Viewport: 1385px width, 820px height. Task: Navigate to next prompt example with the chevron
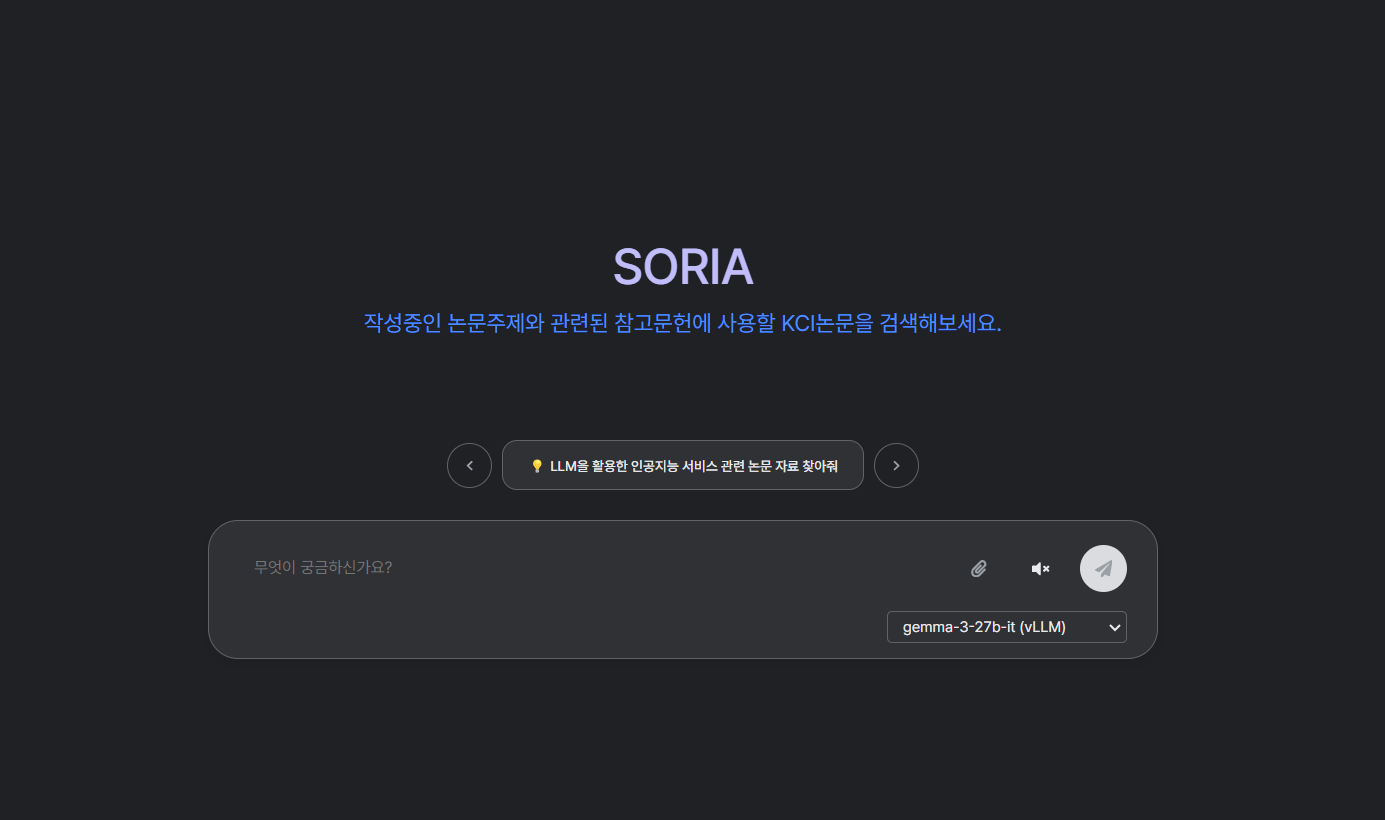(896, 464)
